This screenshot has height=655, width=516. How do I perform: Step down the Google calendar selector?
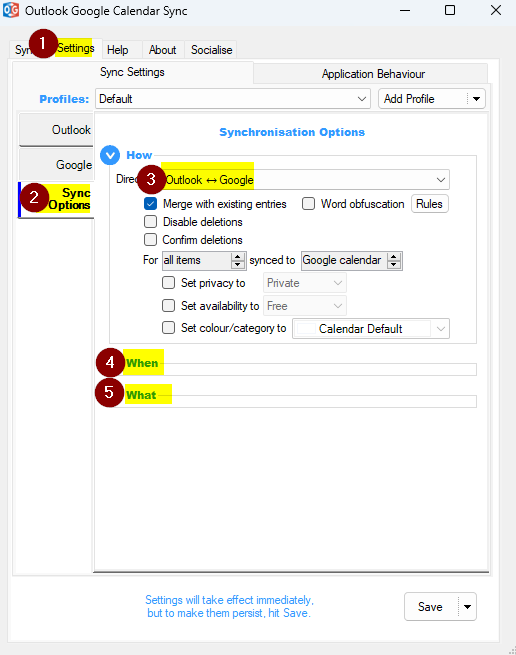point(394,264)
